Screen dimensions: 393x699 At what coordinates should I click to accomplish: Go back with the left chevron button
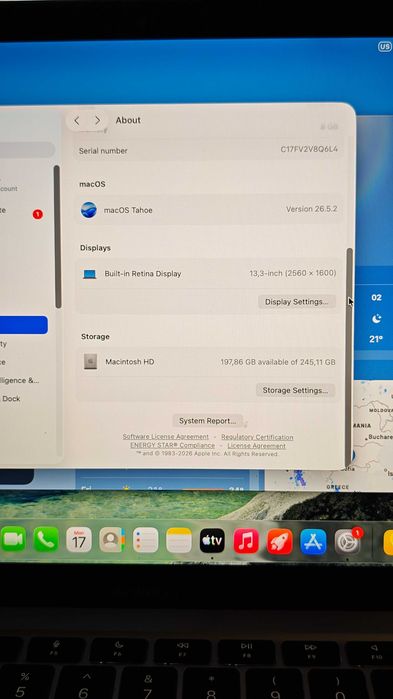click(77, 120)
